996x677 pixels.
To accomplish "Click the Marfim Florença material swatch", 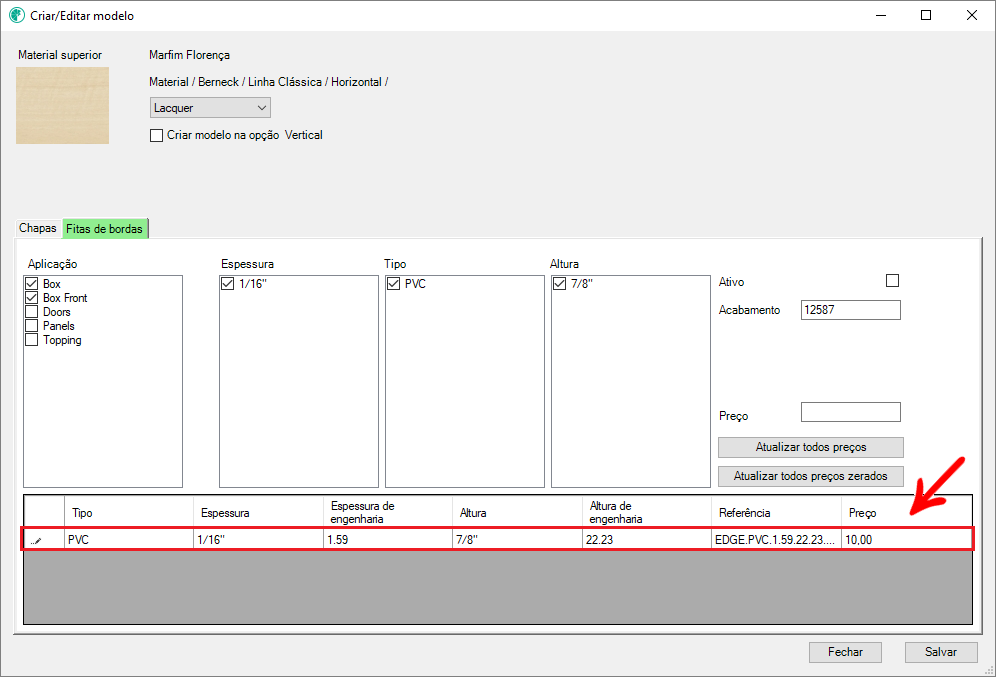I will pos(62,105).
